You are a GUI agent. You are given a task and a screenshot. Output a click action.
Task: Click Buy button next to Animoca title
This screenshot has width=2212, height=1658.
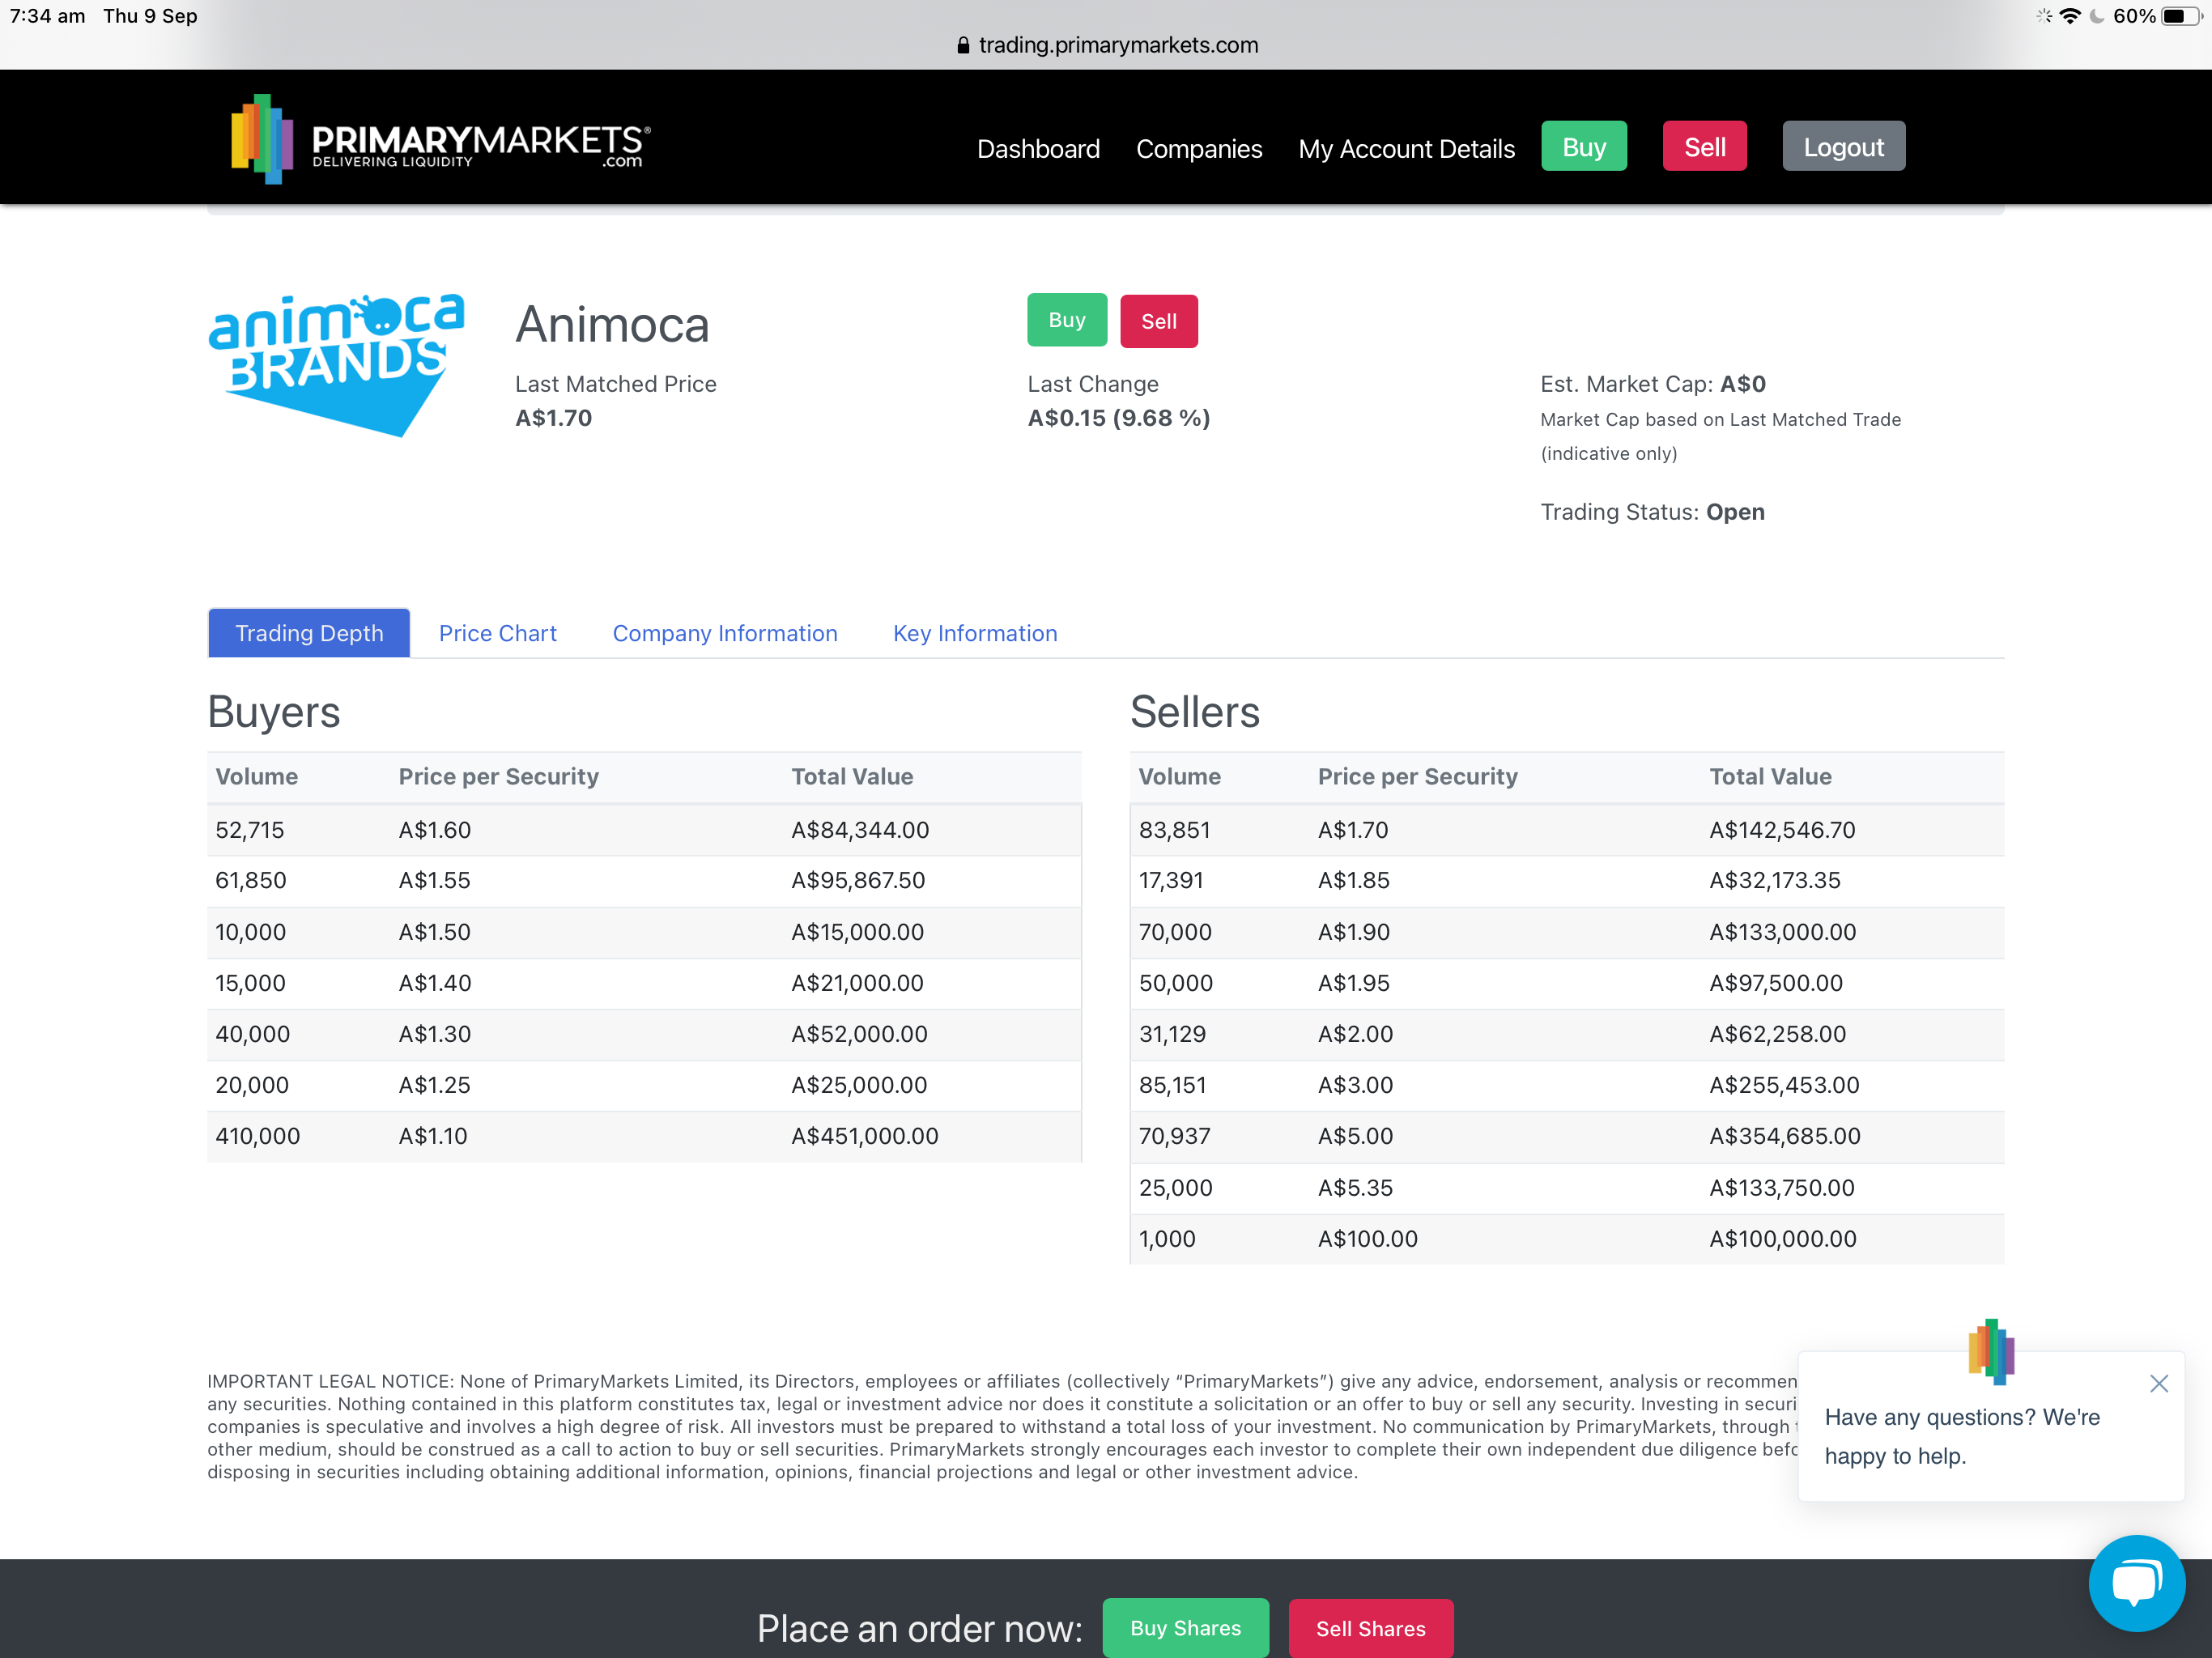click(x=1066, y=320)
